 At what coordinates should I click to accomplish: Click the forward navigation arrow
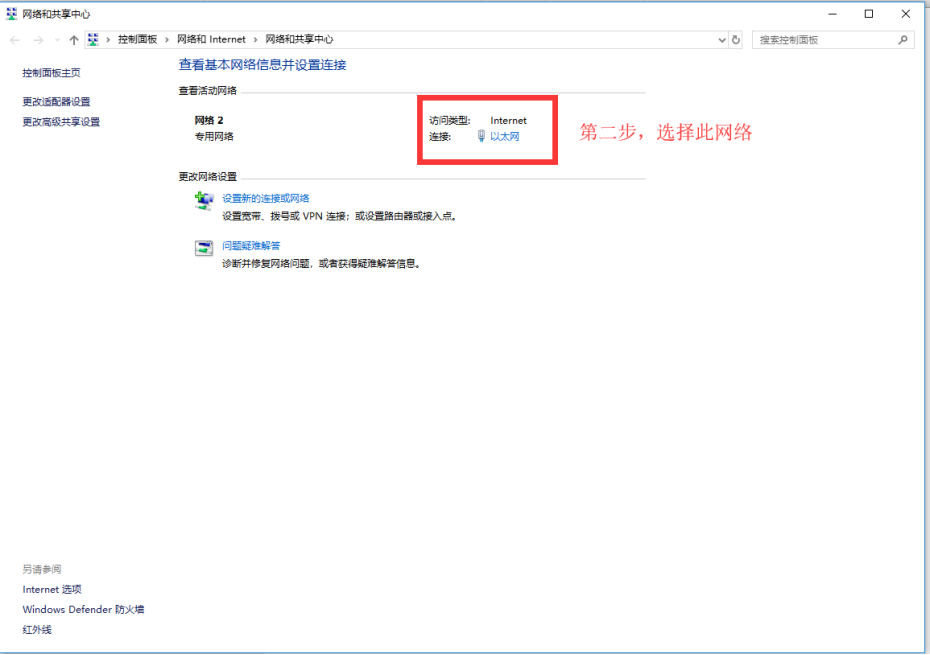37,39
